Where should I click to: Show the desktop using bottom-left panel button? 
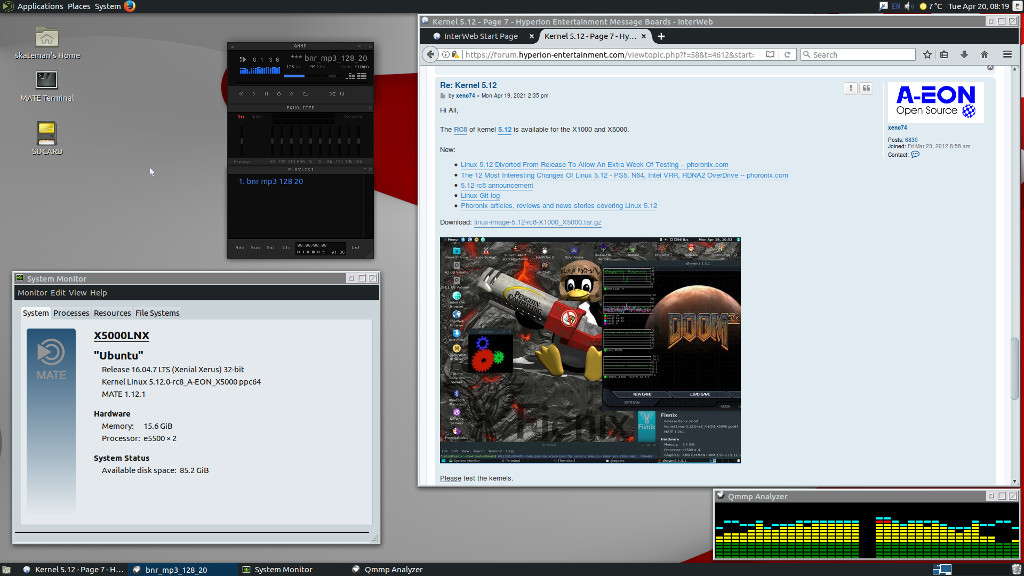point(6,569)
